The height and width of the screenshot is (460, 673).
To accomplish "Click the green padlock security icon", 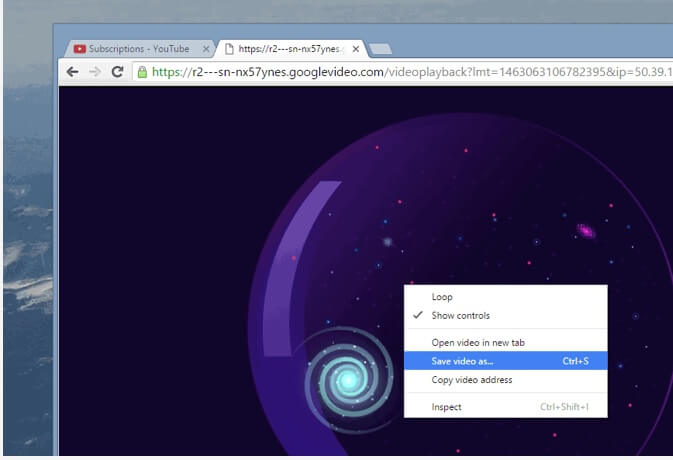I will point(142,72).
